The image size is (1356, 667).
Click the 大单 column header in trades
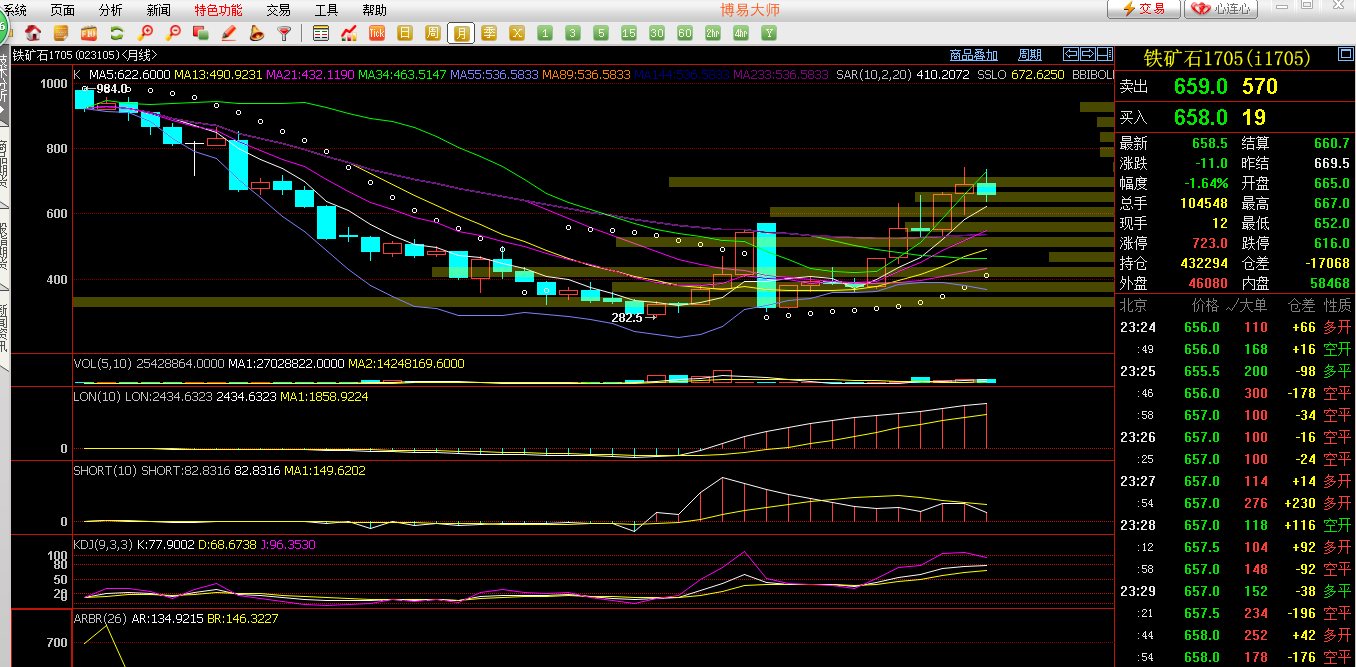(1254, 305)
